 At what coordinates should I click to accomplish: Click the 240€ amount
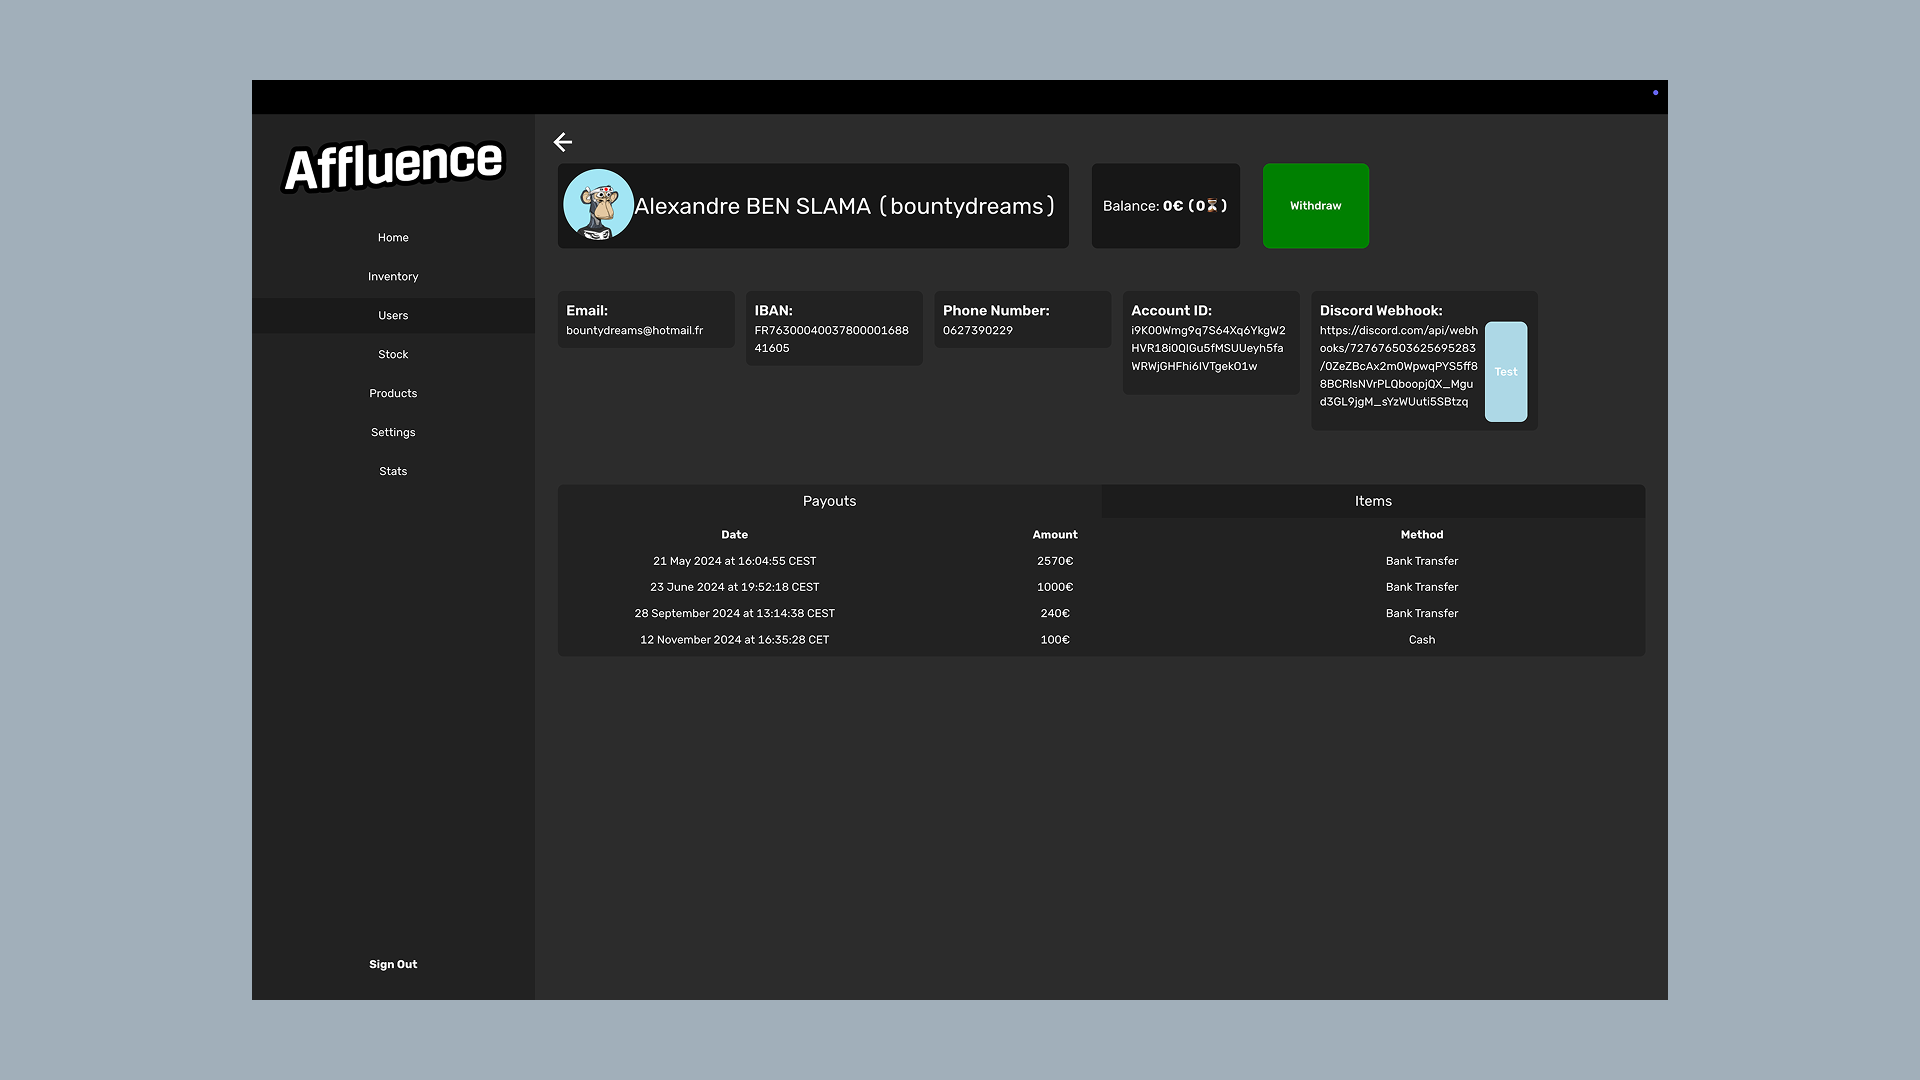pyautogui.click(x=1055, y=613)
